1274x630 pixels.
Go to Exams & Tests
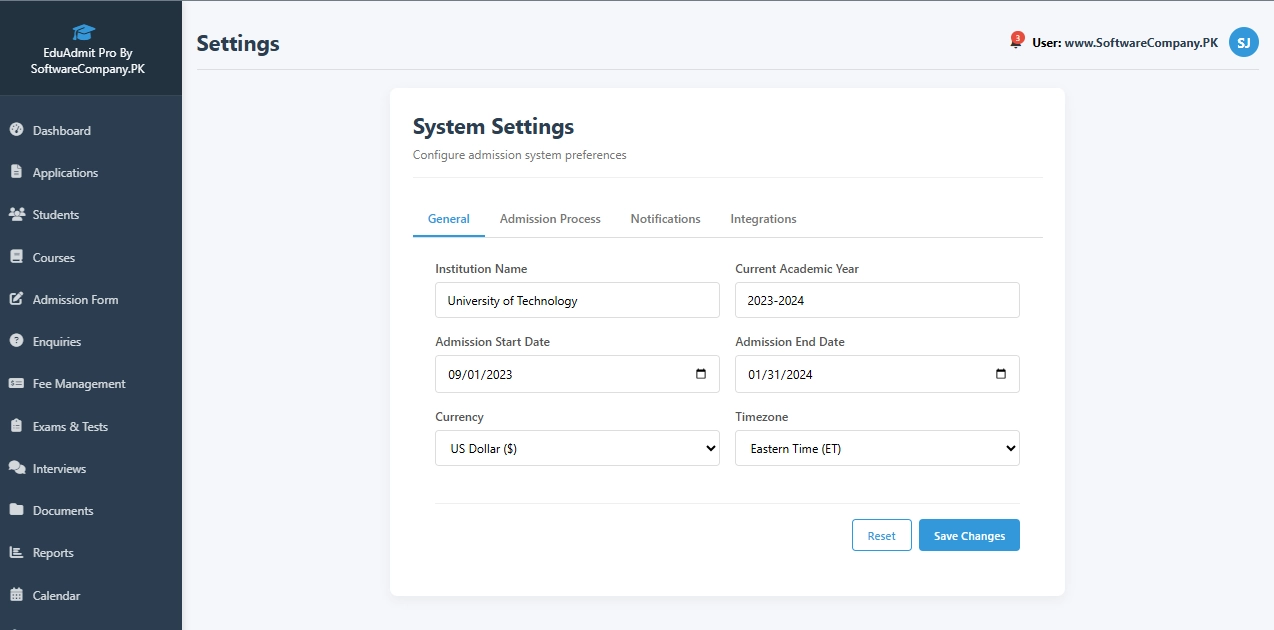(70, 426)
